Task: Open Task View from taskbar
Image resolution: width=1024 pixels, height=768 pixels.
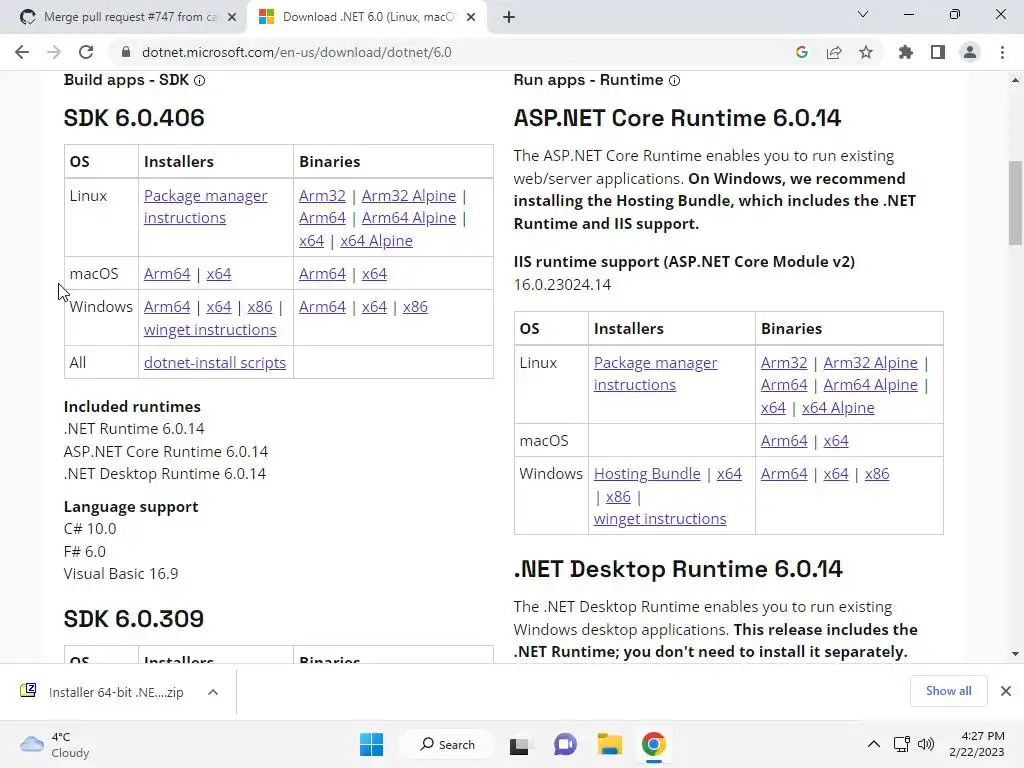Action: (519, 744)
